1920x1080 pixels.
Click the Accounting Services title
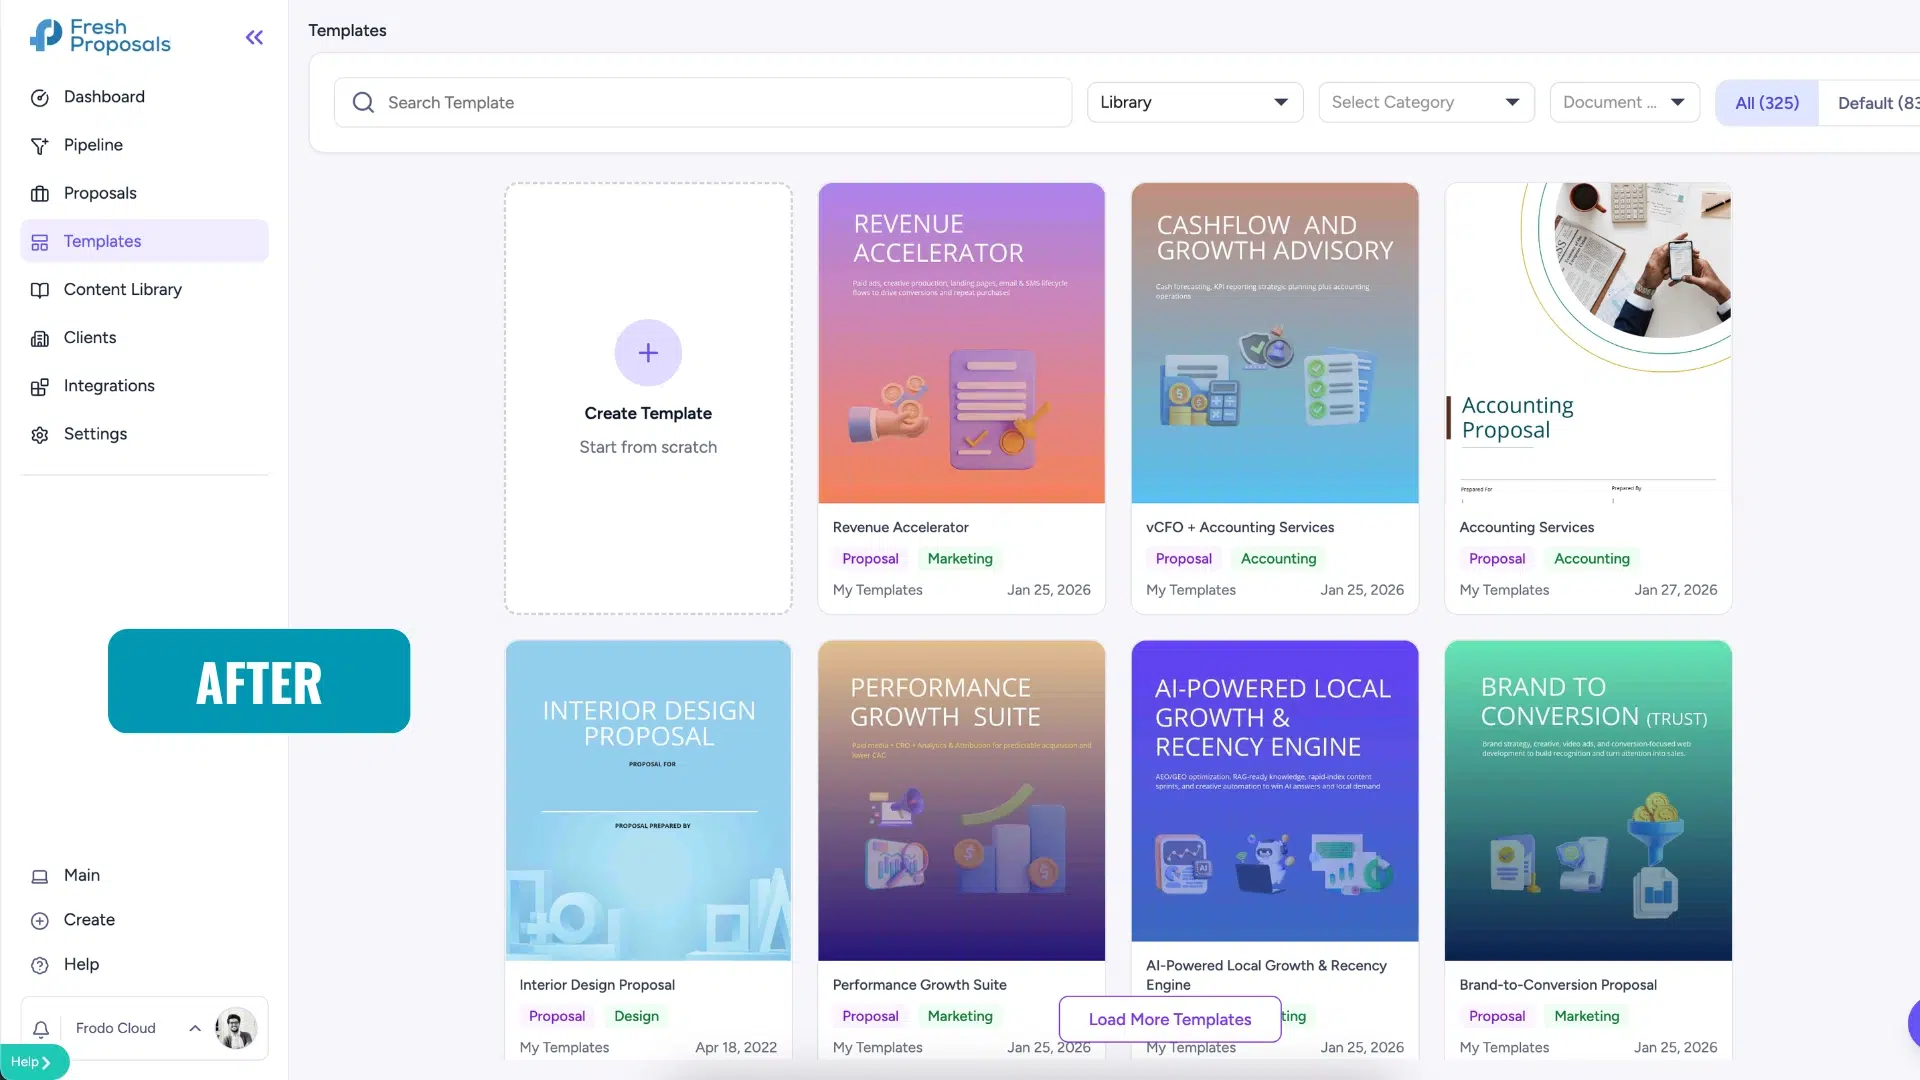pyautogui.click(x=1526, y=527)
